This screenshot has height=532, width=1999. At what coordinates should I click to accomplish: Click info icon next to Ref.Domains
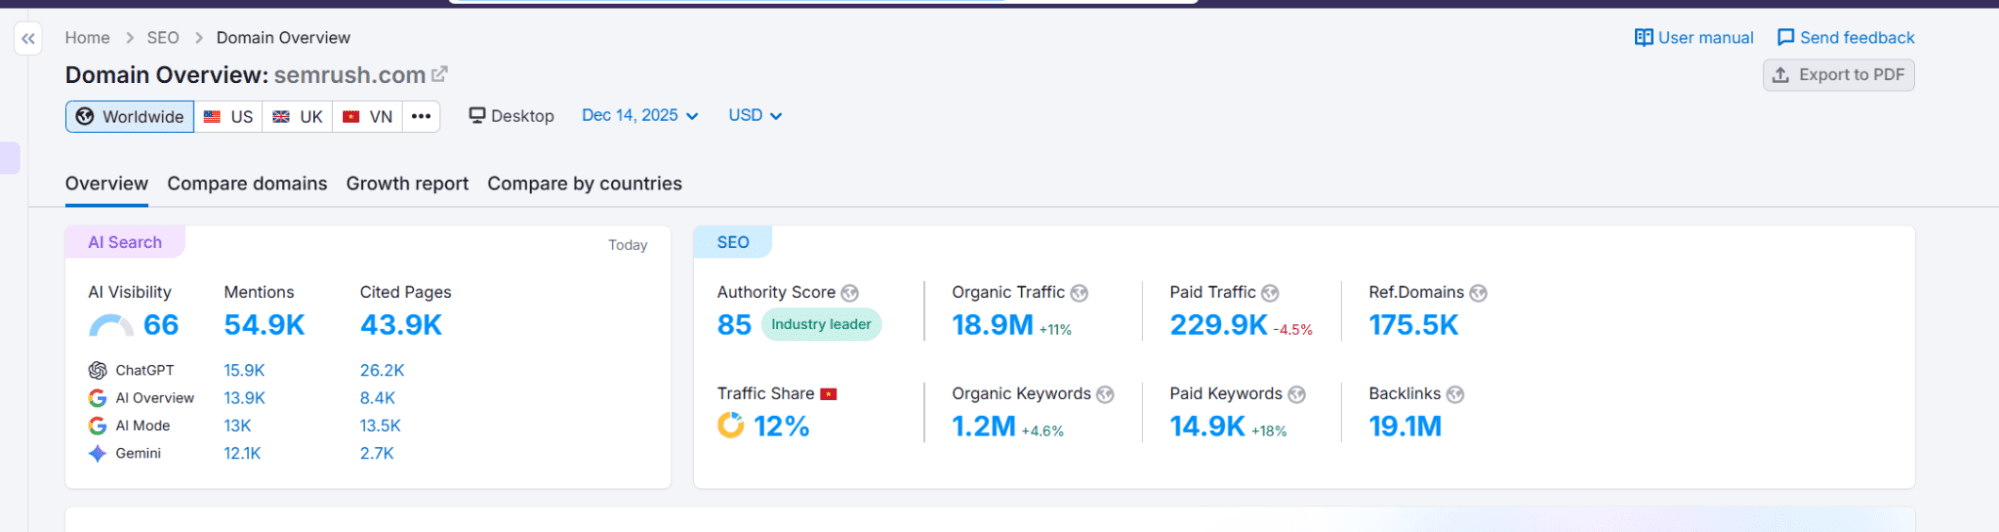(1478, 293)
